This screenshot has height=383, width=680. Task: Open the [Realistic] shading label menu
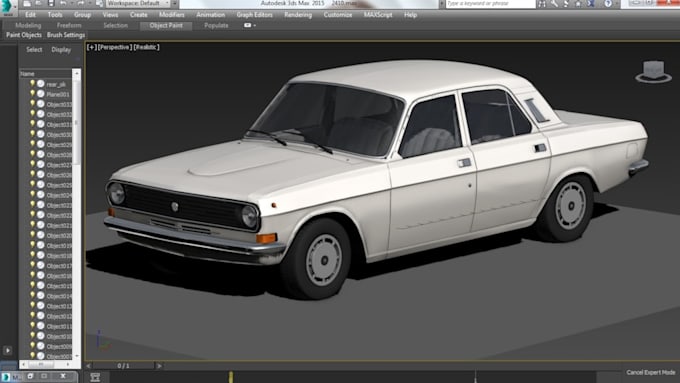(x=147, y=47)
